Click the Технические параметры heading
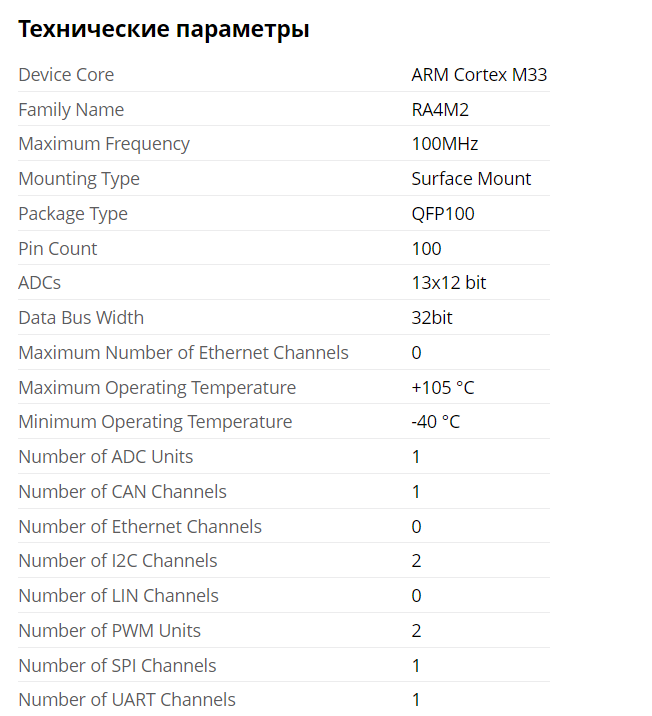Screen dimensions: 652x716 164,30
